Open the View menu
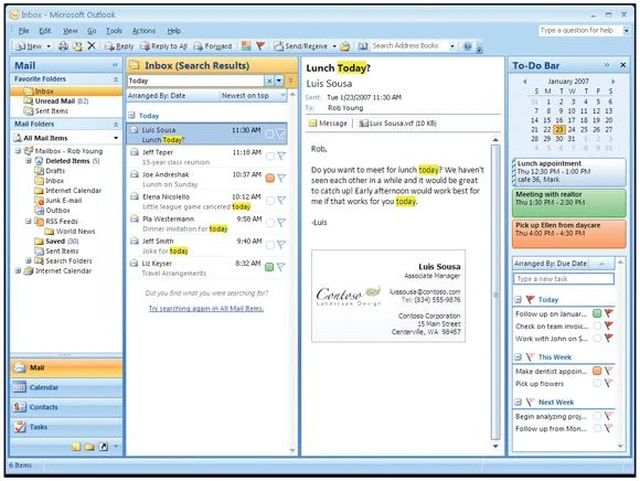This screenshot has height=481, width=640. [70, 31]
